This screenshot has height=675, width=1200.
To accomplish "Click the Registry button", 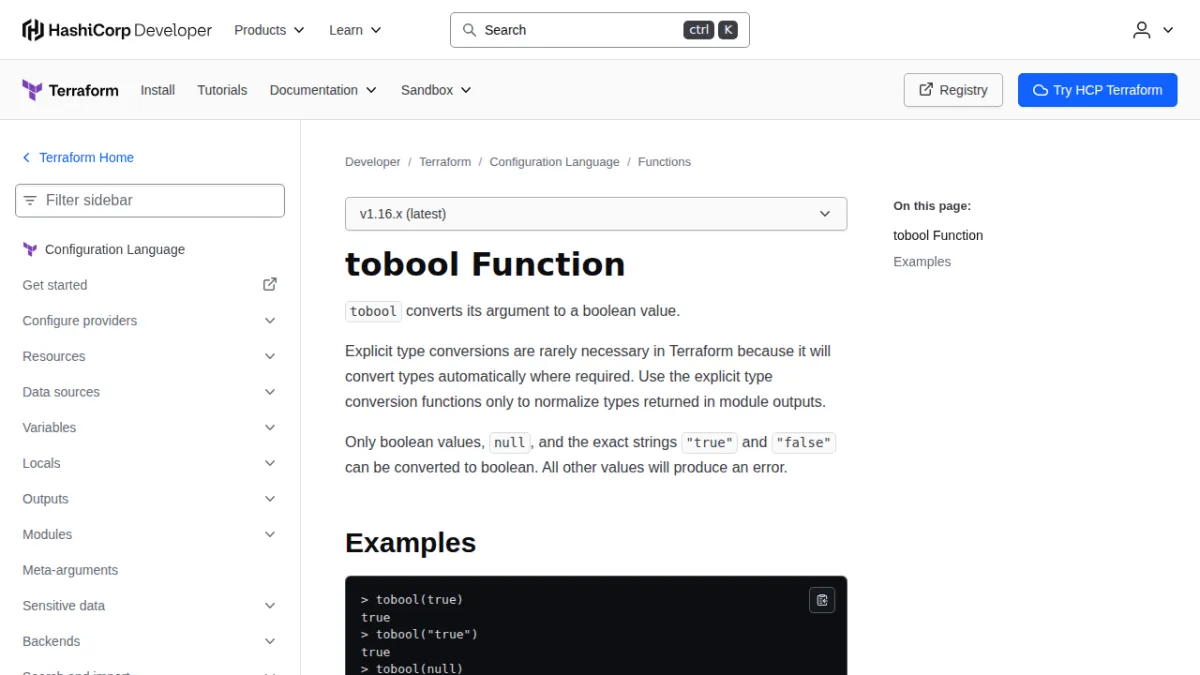I will (x=953, y=90).
